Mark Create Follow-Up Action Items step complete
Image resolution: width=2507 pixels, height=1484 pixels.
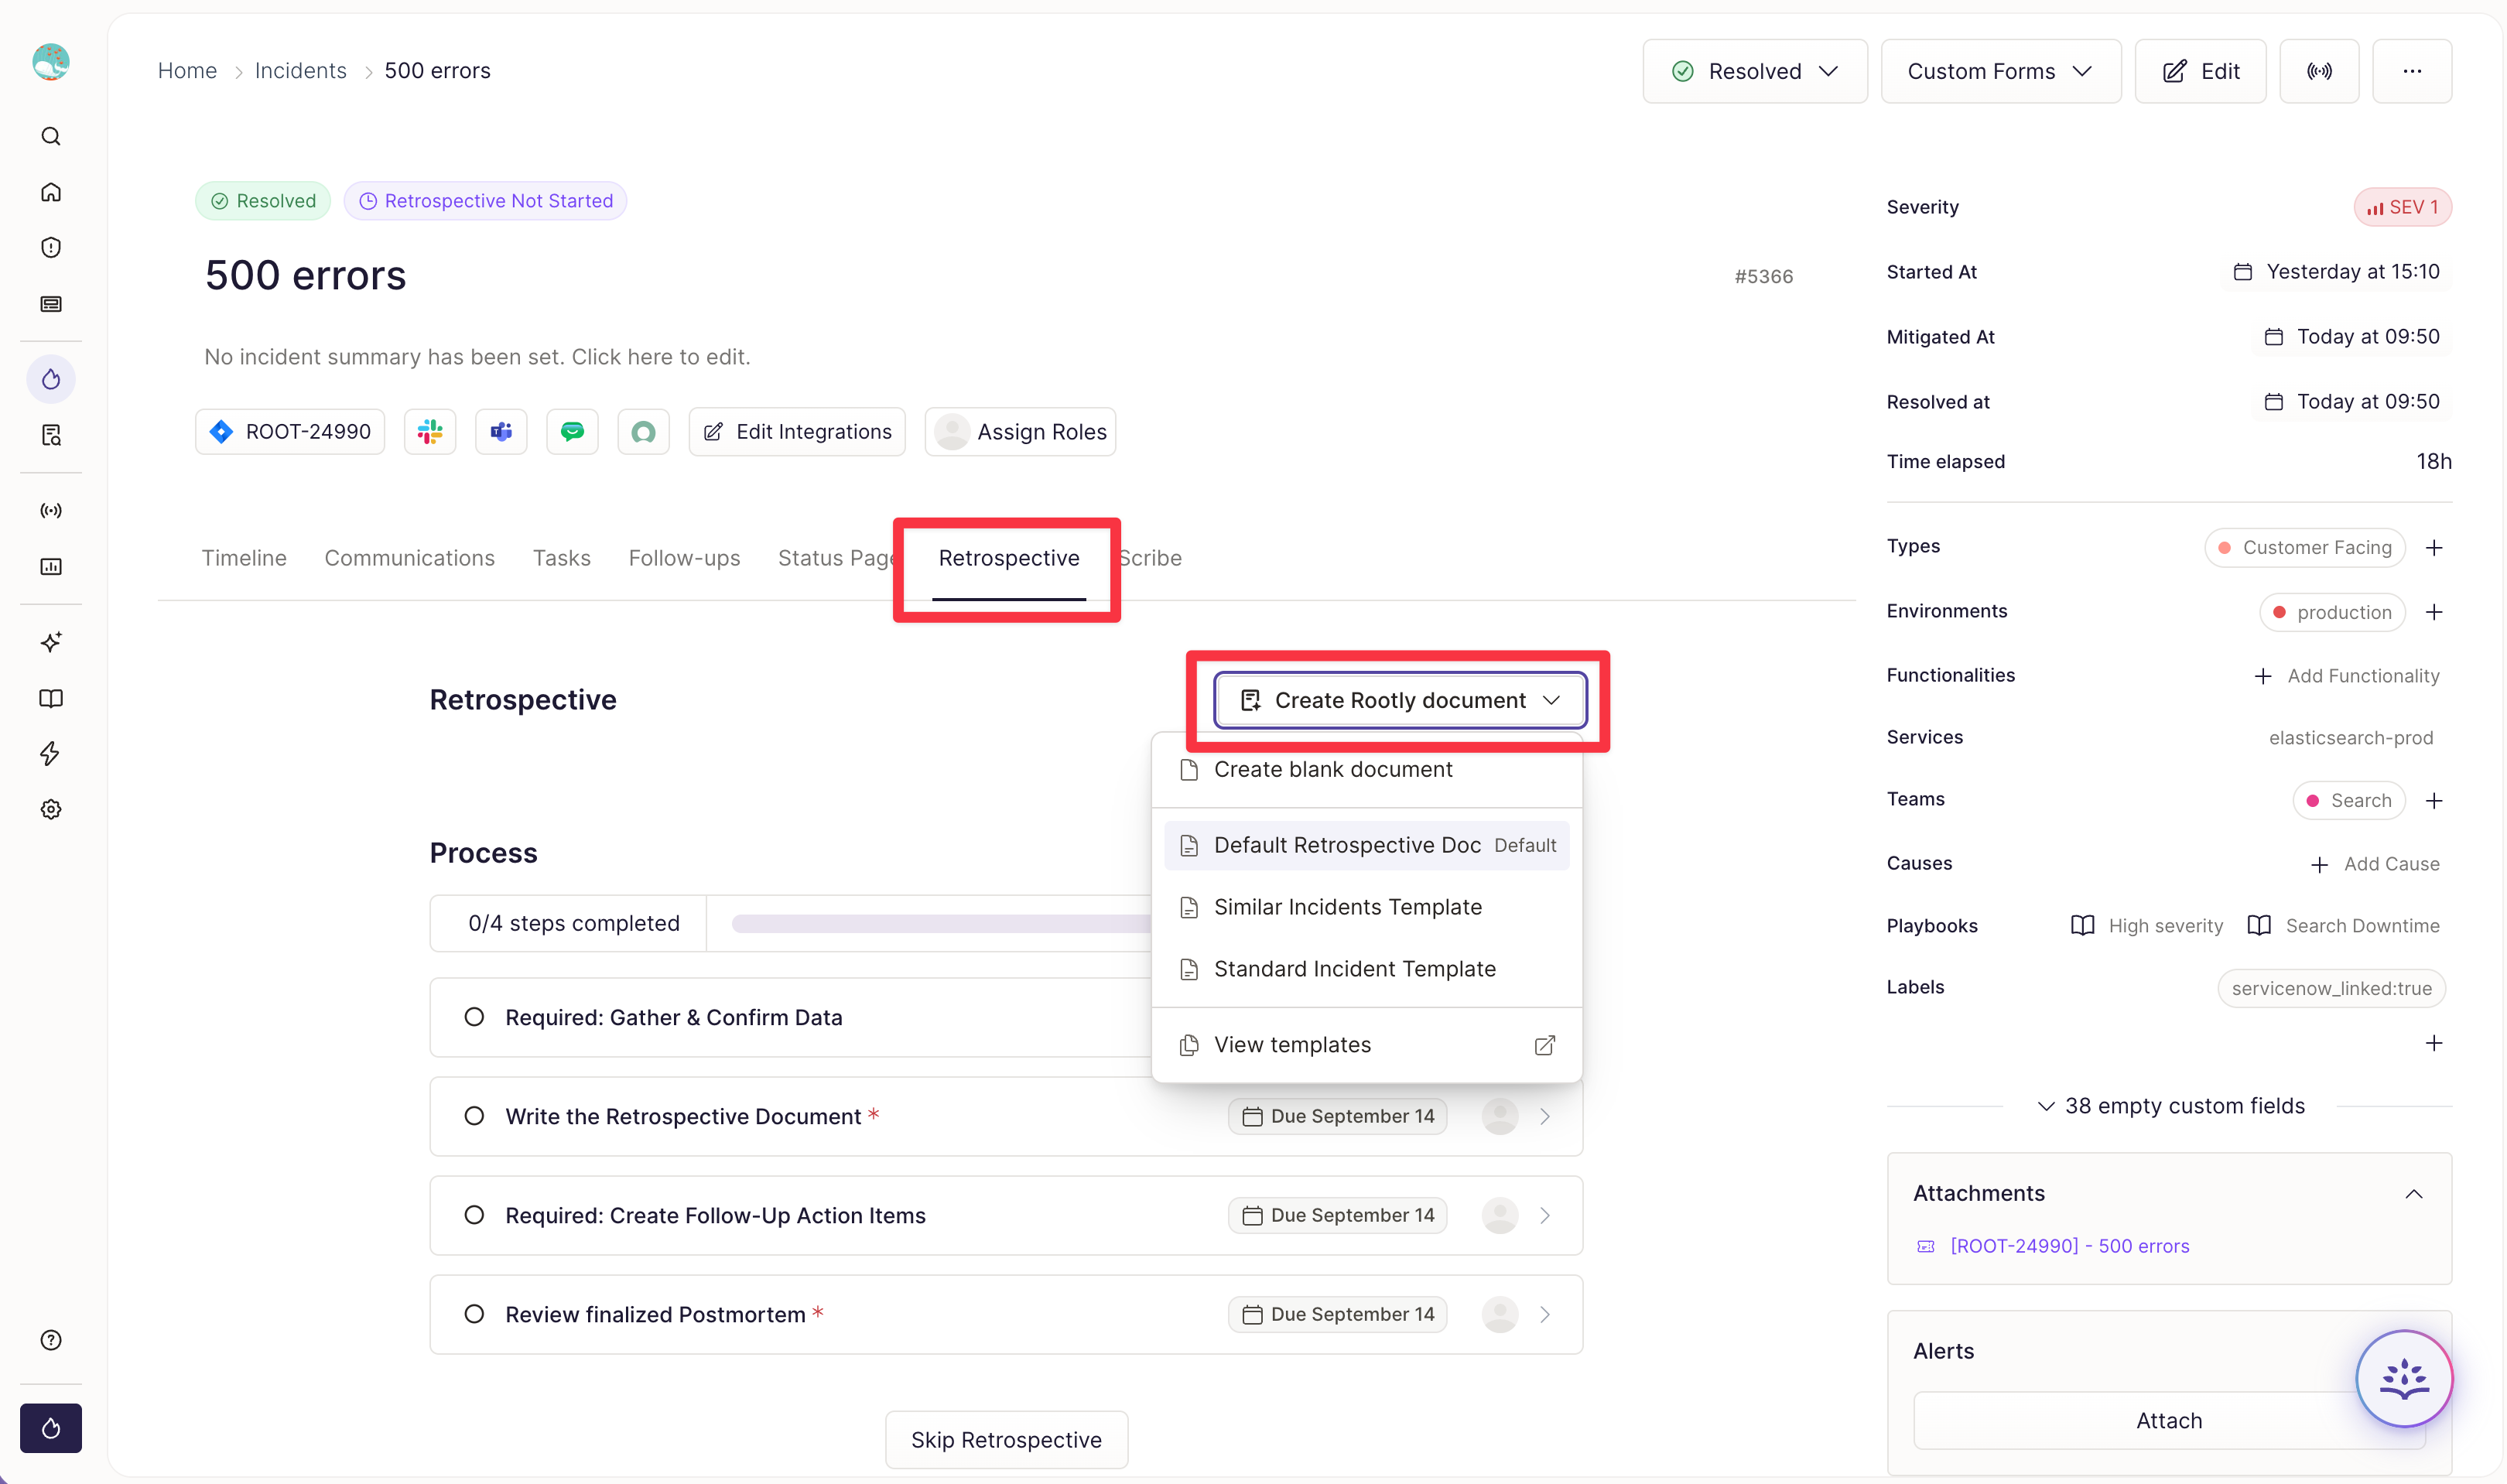click(x=474, y=1215)
